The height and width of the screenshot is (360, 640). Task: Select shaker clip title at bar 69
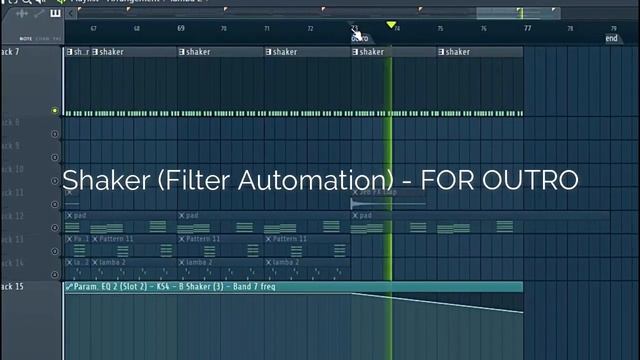198,52
